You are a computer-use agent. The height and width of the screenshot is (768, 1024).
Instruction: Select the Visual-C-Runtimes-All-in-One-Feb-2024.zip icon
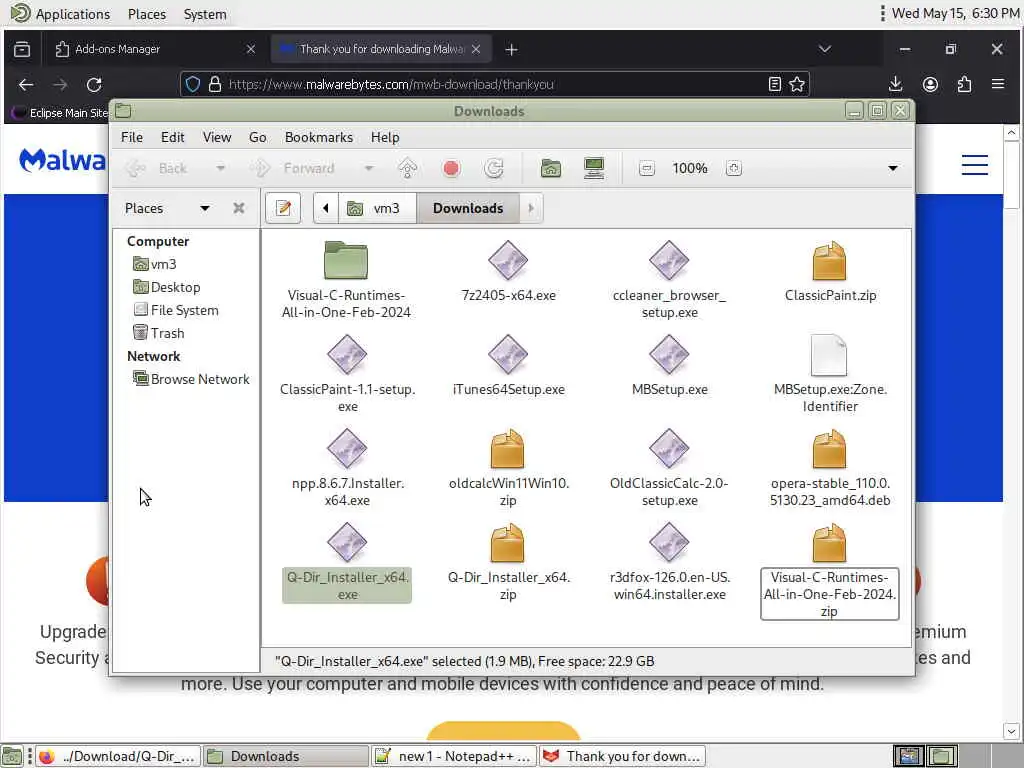click(829, 543)
